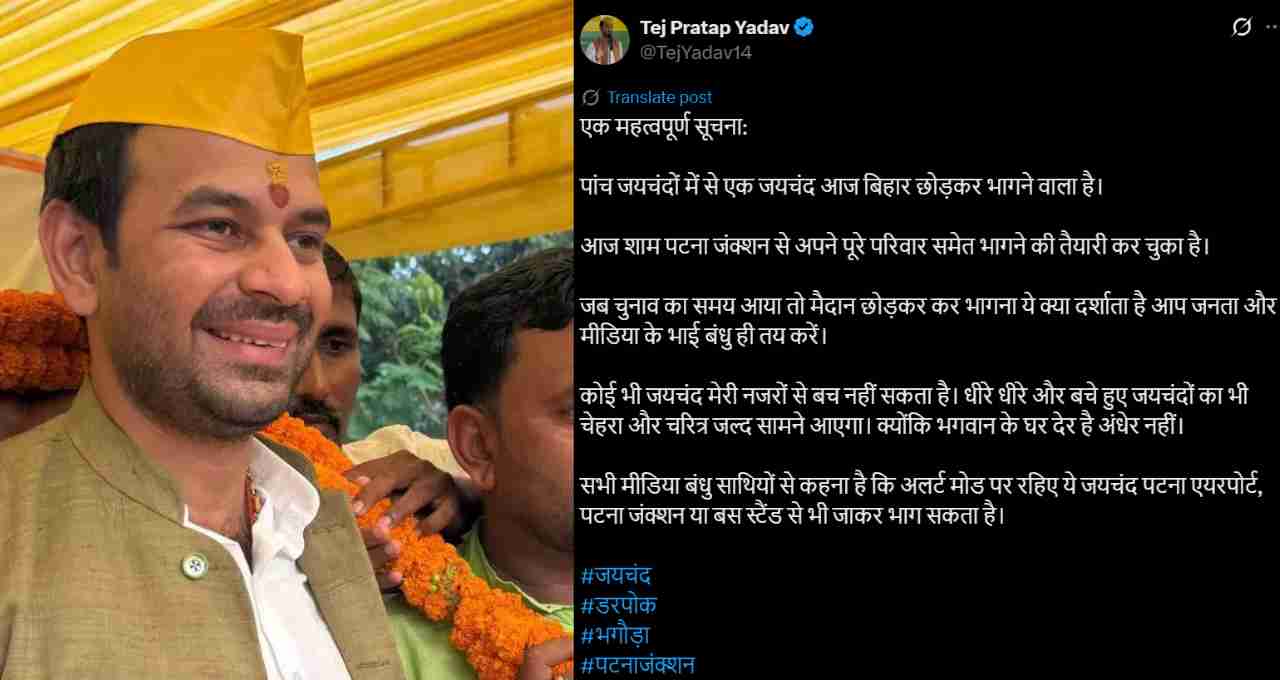This screenshot has width=1280, height=680.
Task: Open the Grok icon at post top right
Action: [1241, 28]
